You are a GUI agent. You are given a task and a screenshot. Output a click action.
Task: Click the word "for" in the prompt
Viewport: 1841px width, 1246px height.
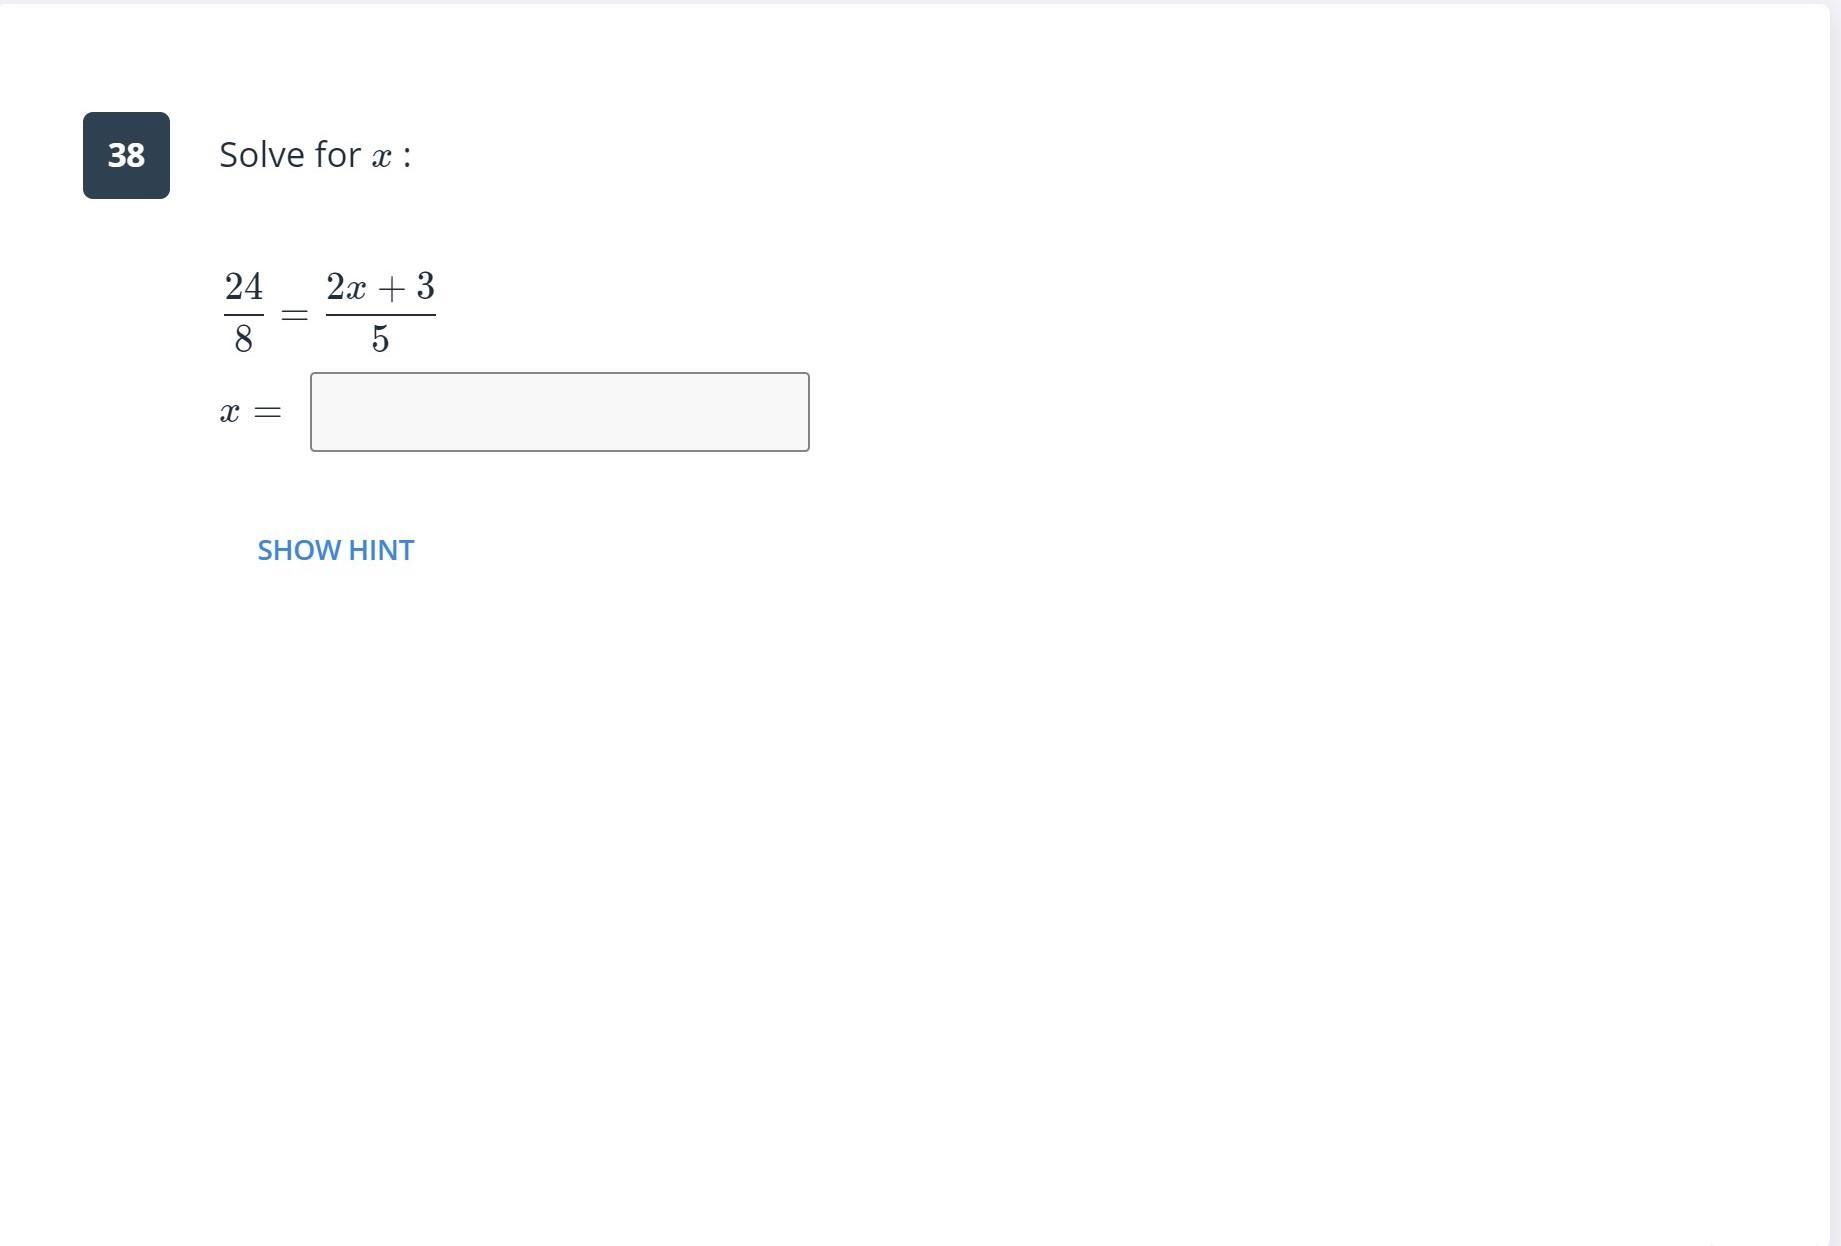point(338,155)
